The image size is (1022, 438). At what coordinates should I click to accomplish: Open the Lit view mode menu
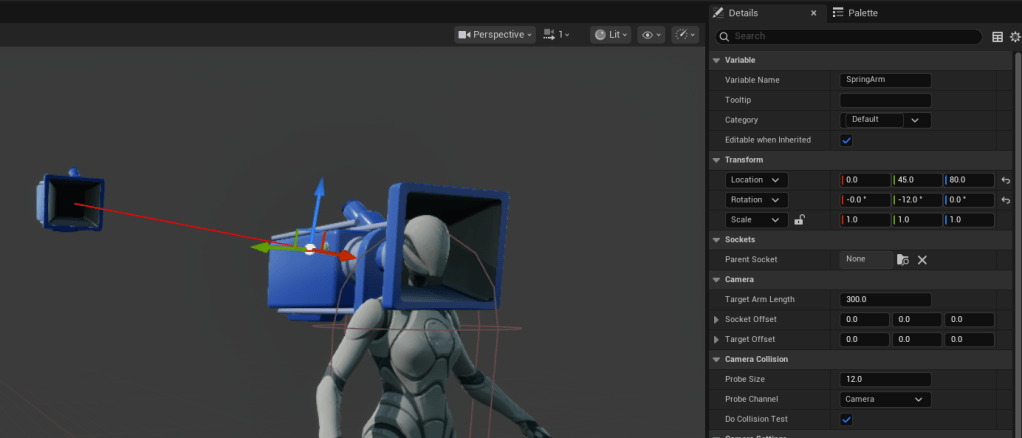[611, 35]
